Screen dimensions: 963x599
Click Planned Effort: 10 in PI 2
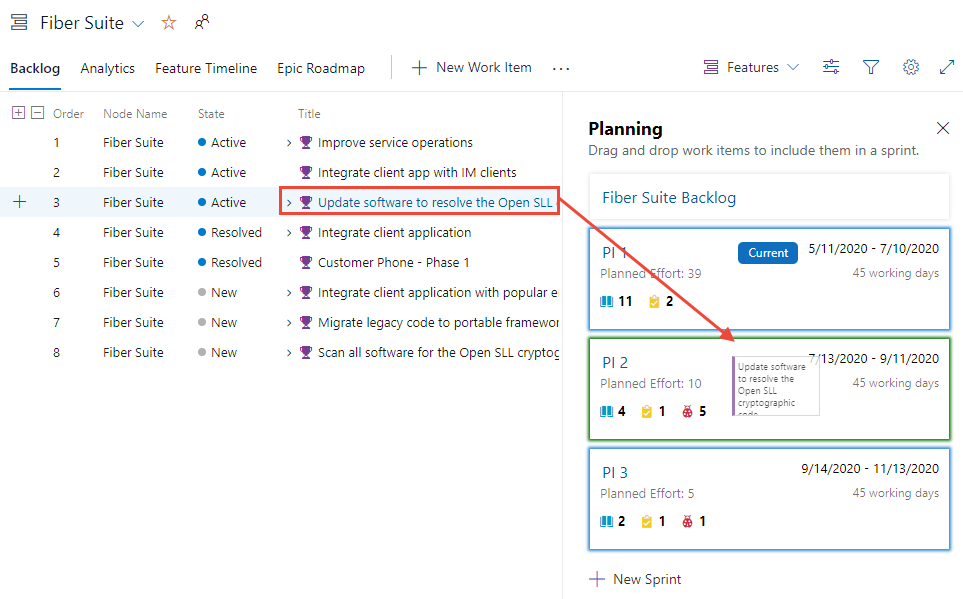(x=650, y=383)
